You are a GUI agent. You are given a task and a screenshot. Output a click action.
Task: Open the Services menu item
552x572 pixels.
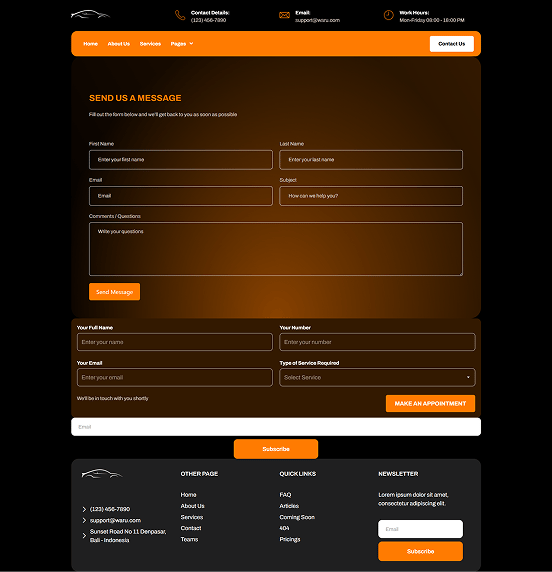[150, 44]
